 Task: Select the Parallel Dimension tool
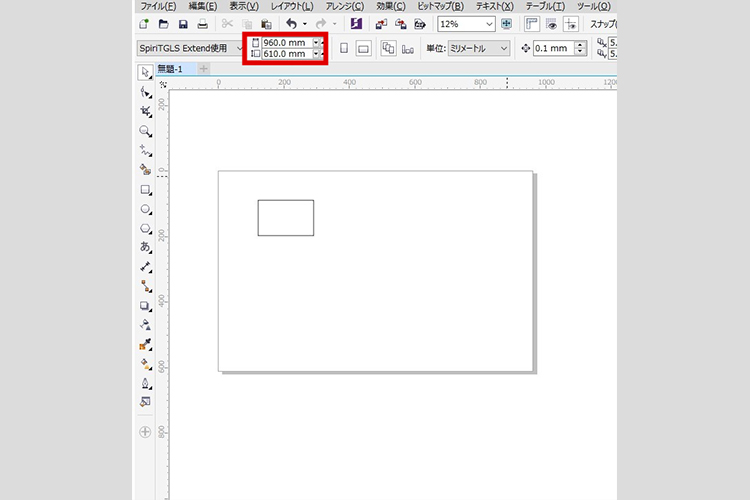(145, 267)
